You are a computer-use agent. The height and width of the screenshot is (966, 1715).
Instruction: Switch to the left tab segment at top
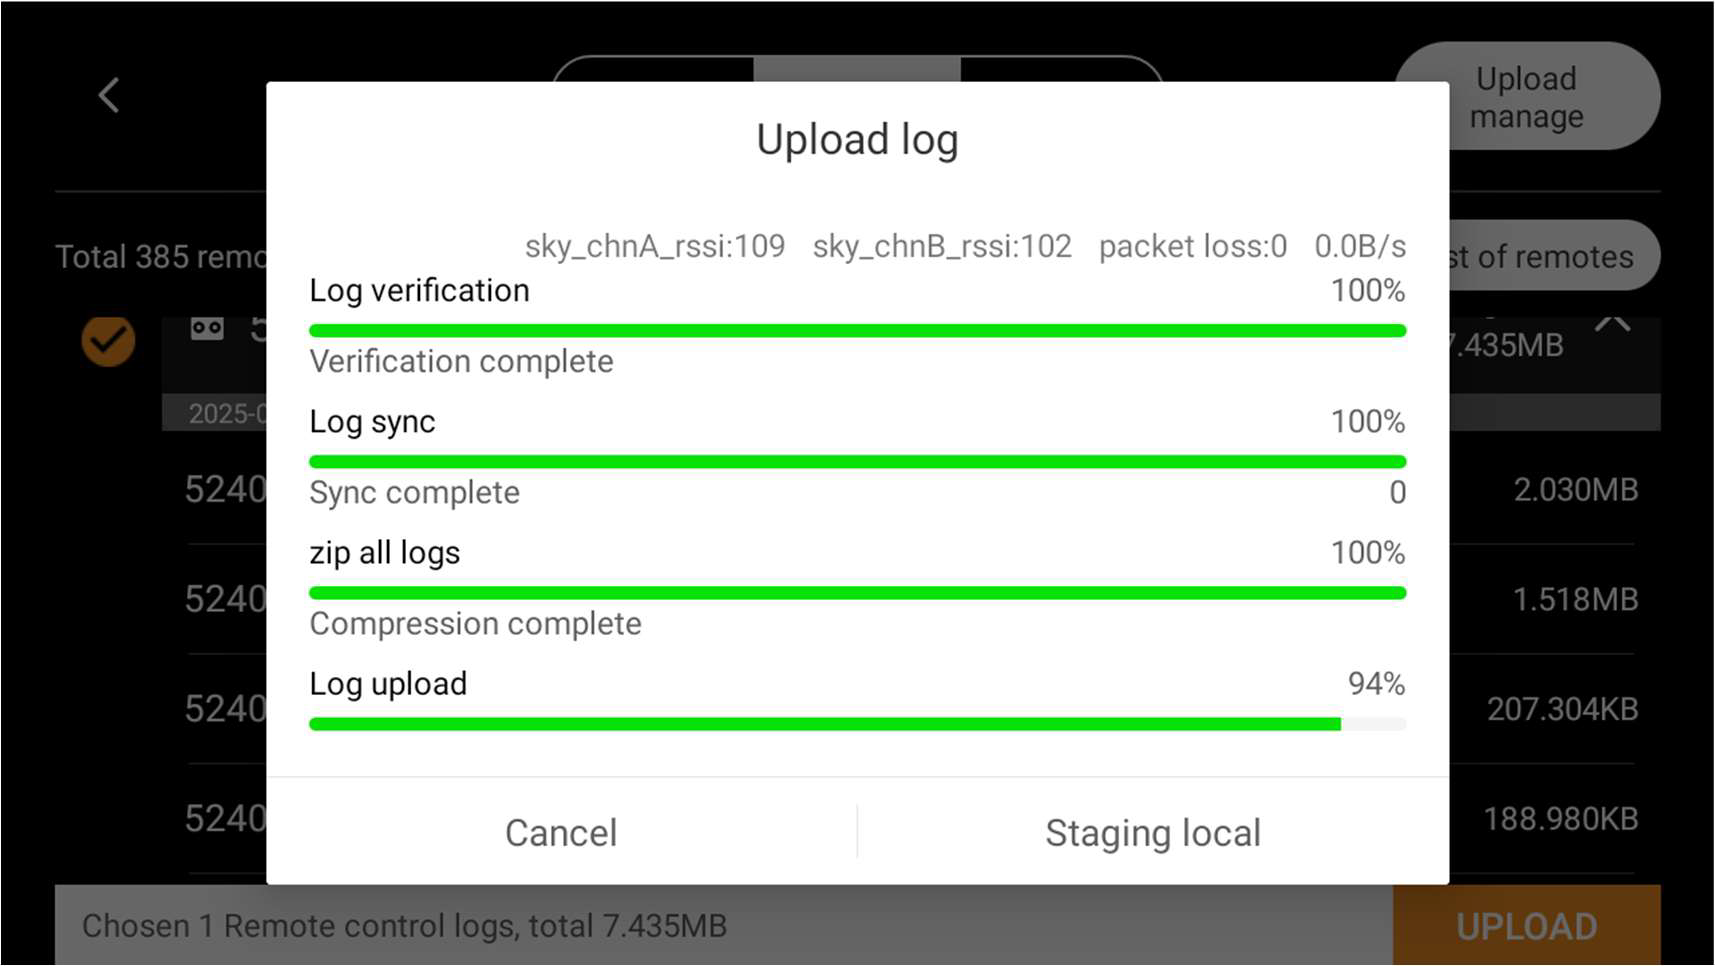(655, 70)
